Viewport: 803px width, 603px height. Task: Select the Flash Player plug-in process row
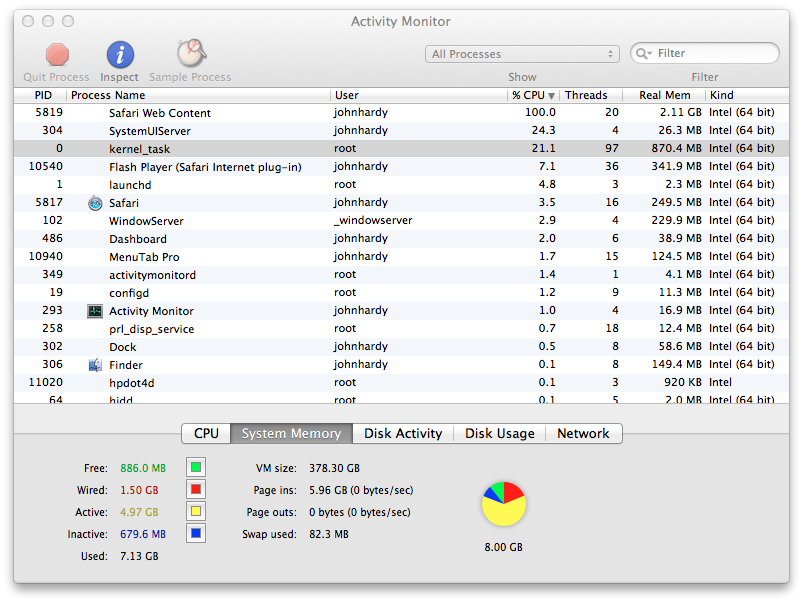tap(402, 167)
